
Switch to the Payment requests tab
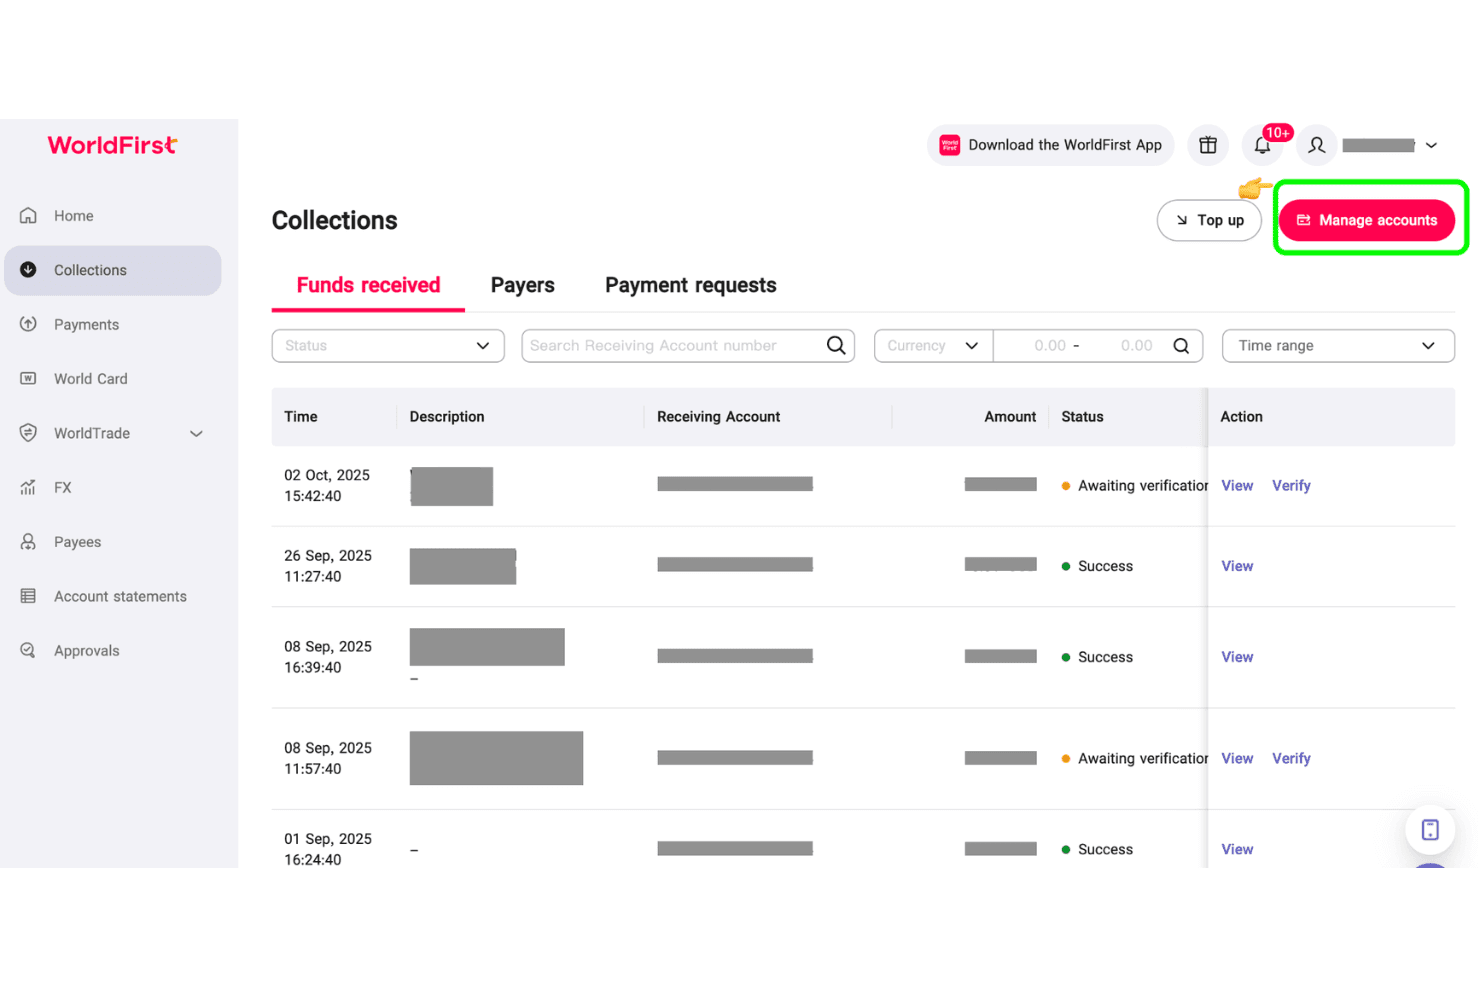(x=690, y=285)
